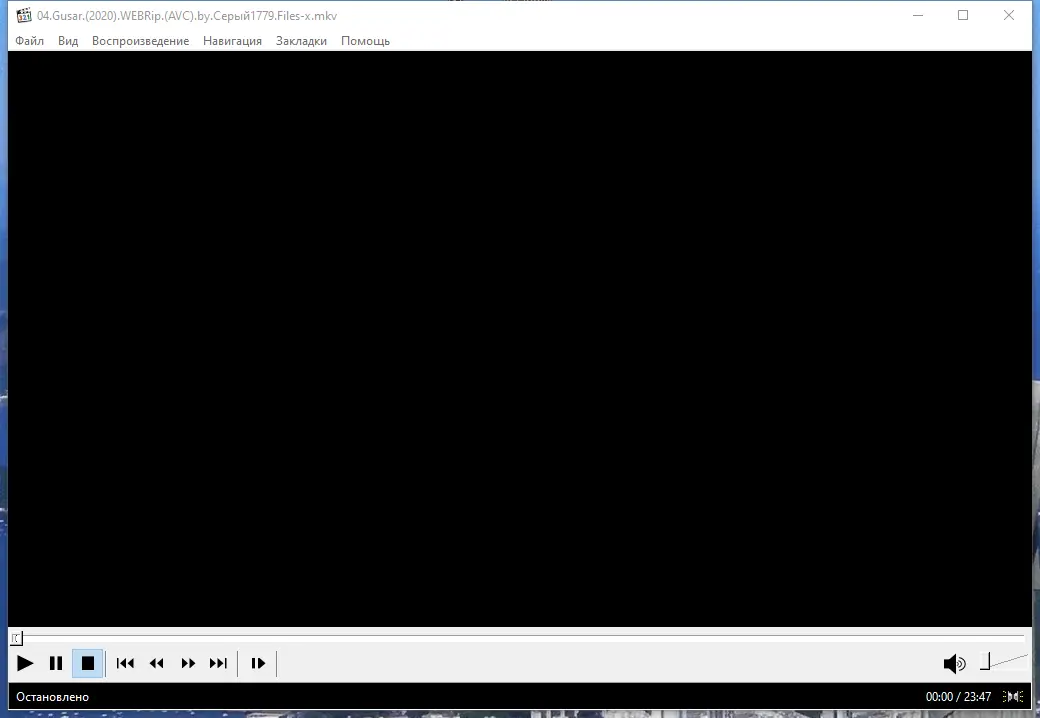Open the Навигация menu
1040x718 pixels.
click(232, 41)
